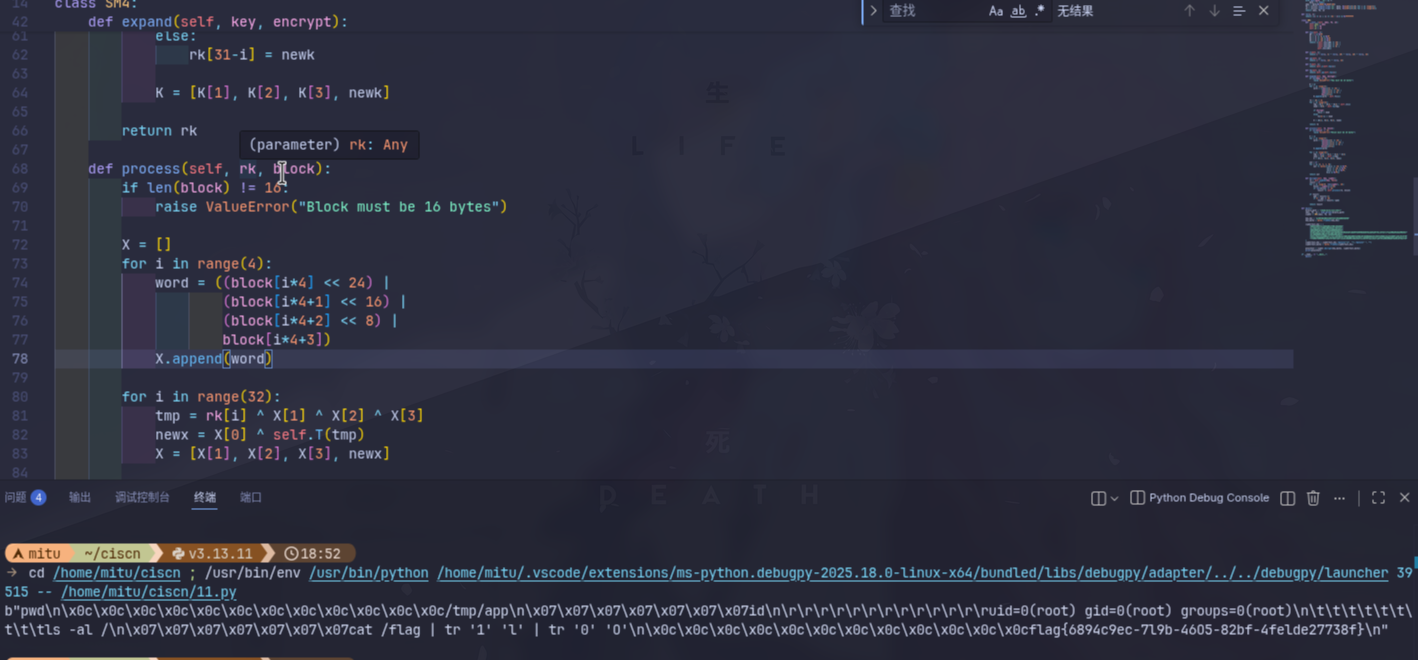Open the 调试控制台 debug console tab
The width and height of the screenshot is (1418, 660).
tap(142, 497)
